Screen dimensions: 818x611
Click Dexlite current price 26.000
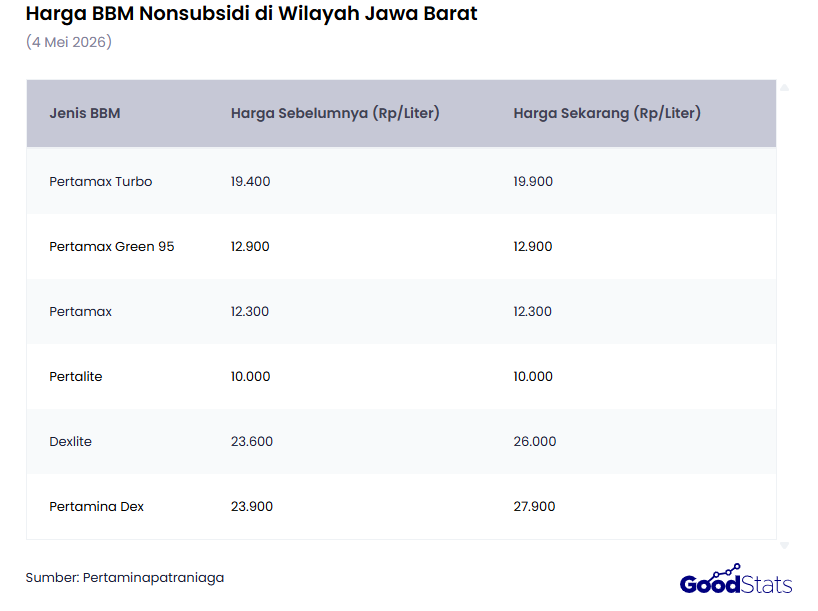[x=535, y=441]
